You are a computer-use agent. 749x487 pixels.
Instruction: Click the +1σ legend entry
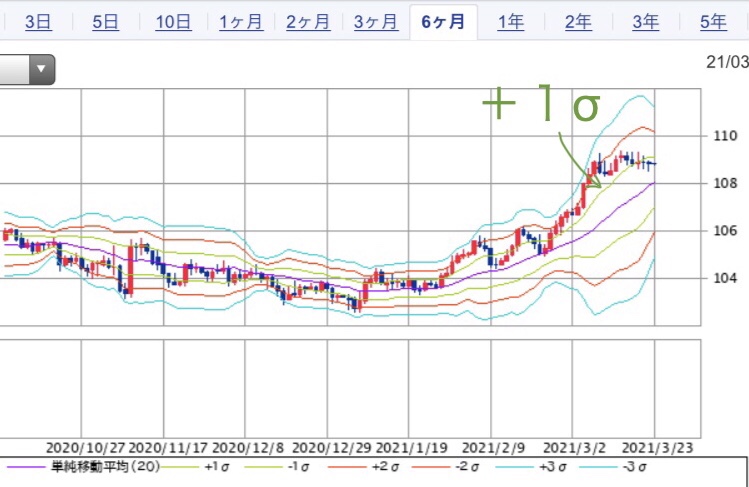216,467
